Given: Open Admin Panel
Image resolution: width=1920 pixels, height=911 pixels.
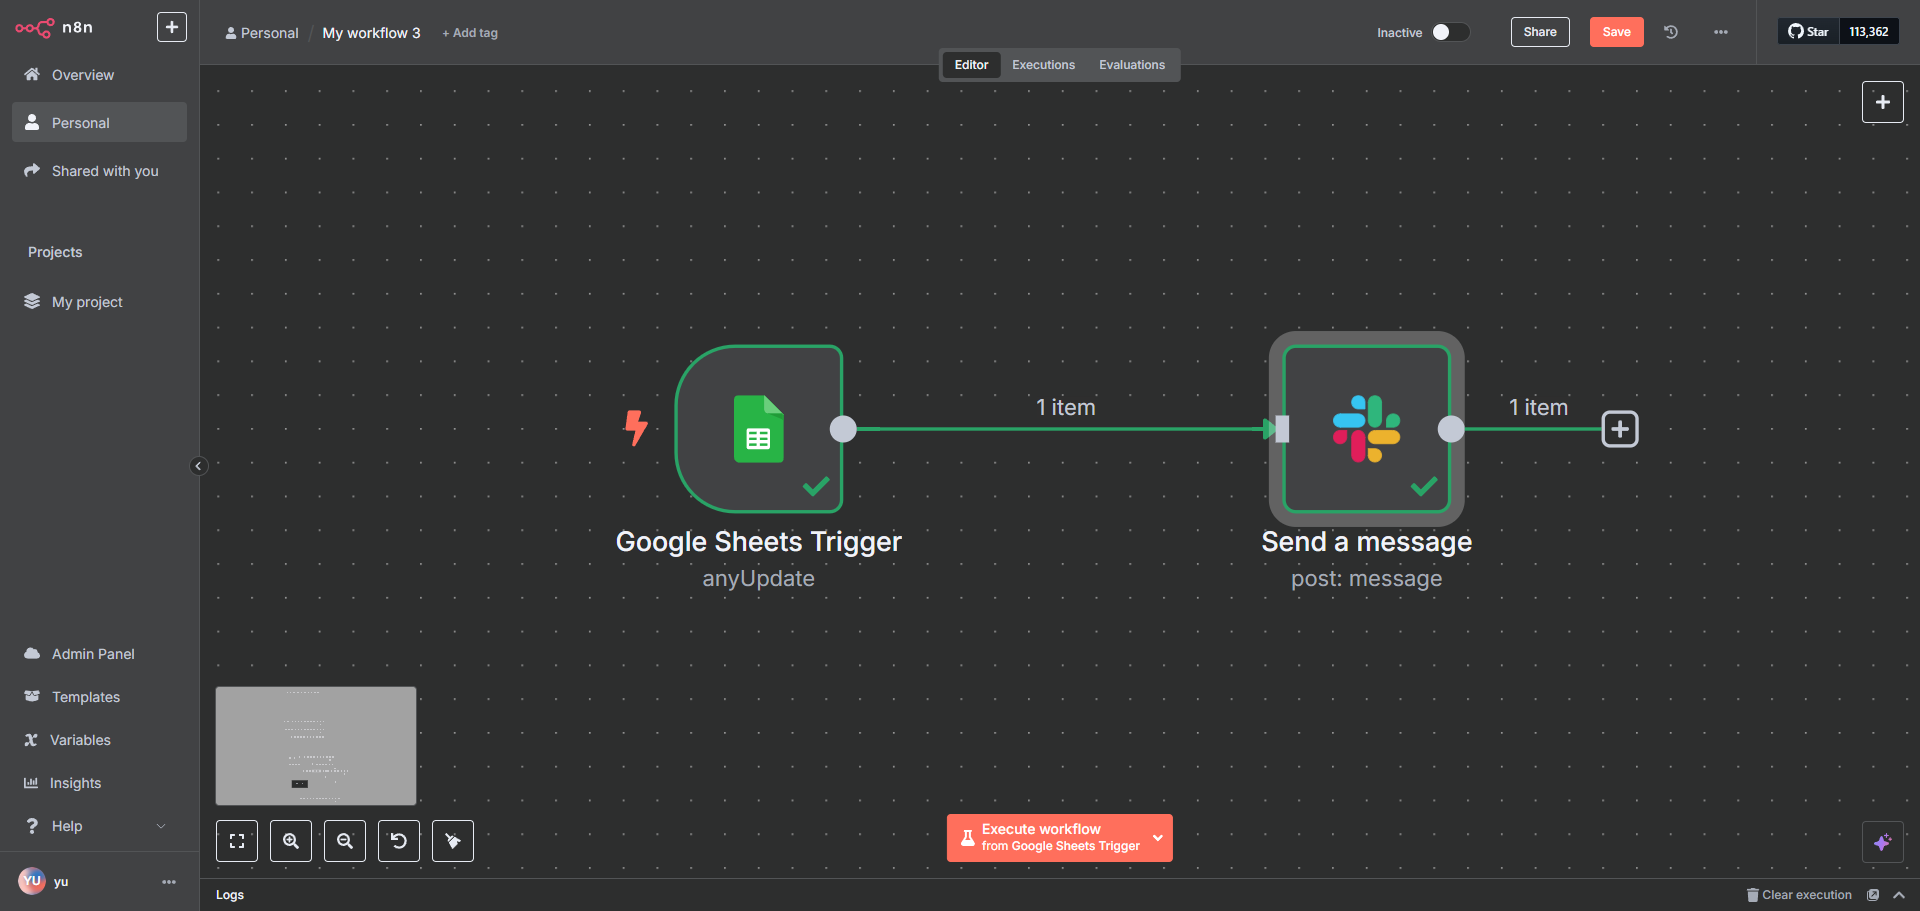Looking at the screenshot, I should pyautogui.click(x=99, y=654).
